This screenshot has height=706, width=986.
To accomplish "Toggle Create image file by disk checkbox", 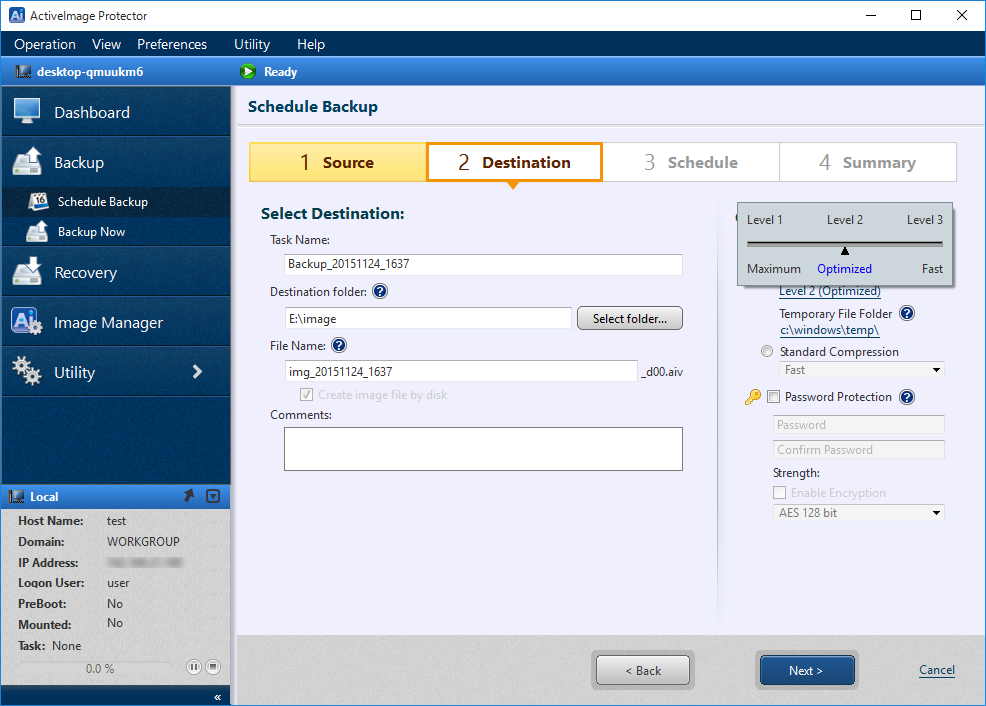I will coord(306,395).
